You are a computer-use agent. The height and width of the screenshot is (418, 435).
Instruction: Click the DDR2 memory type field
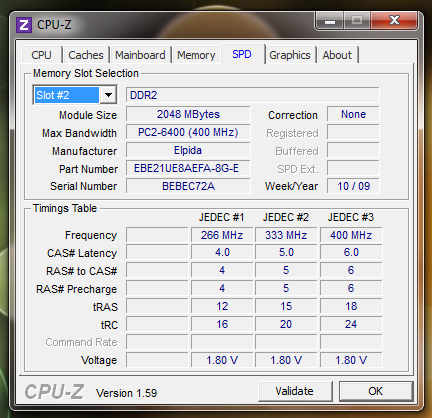[x=253, y=95]
